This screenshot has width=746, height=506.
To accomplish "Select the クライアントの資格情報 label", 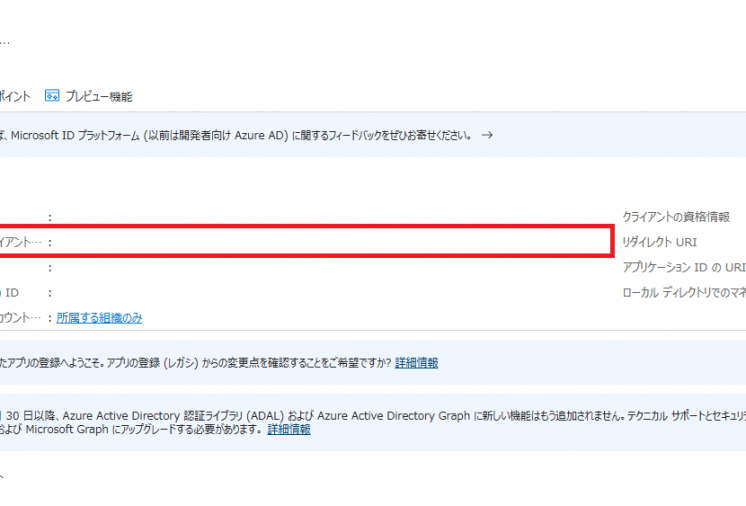I will point(676,217).
